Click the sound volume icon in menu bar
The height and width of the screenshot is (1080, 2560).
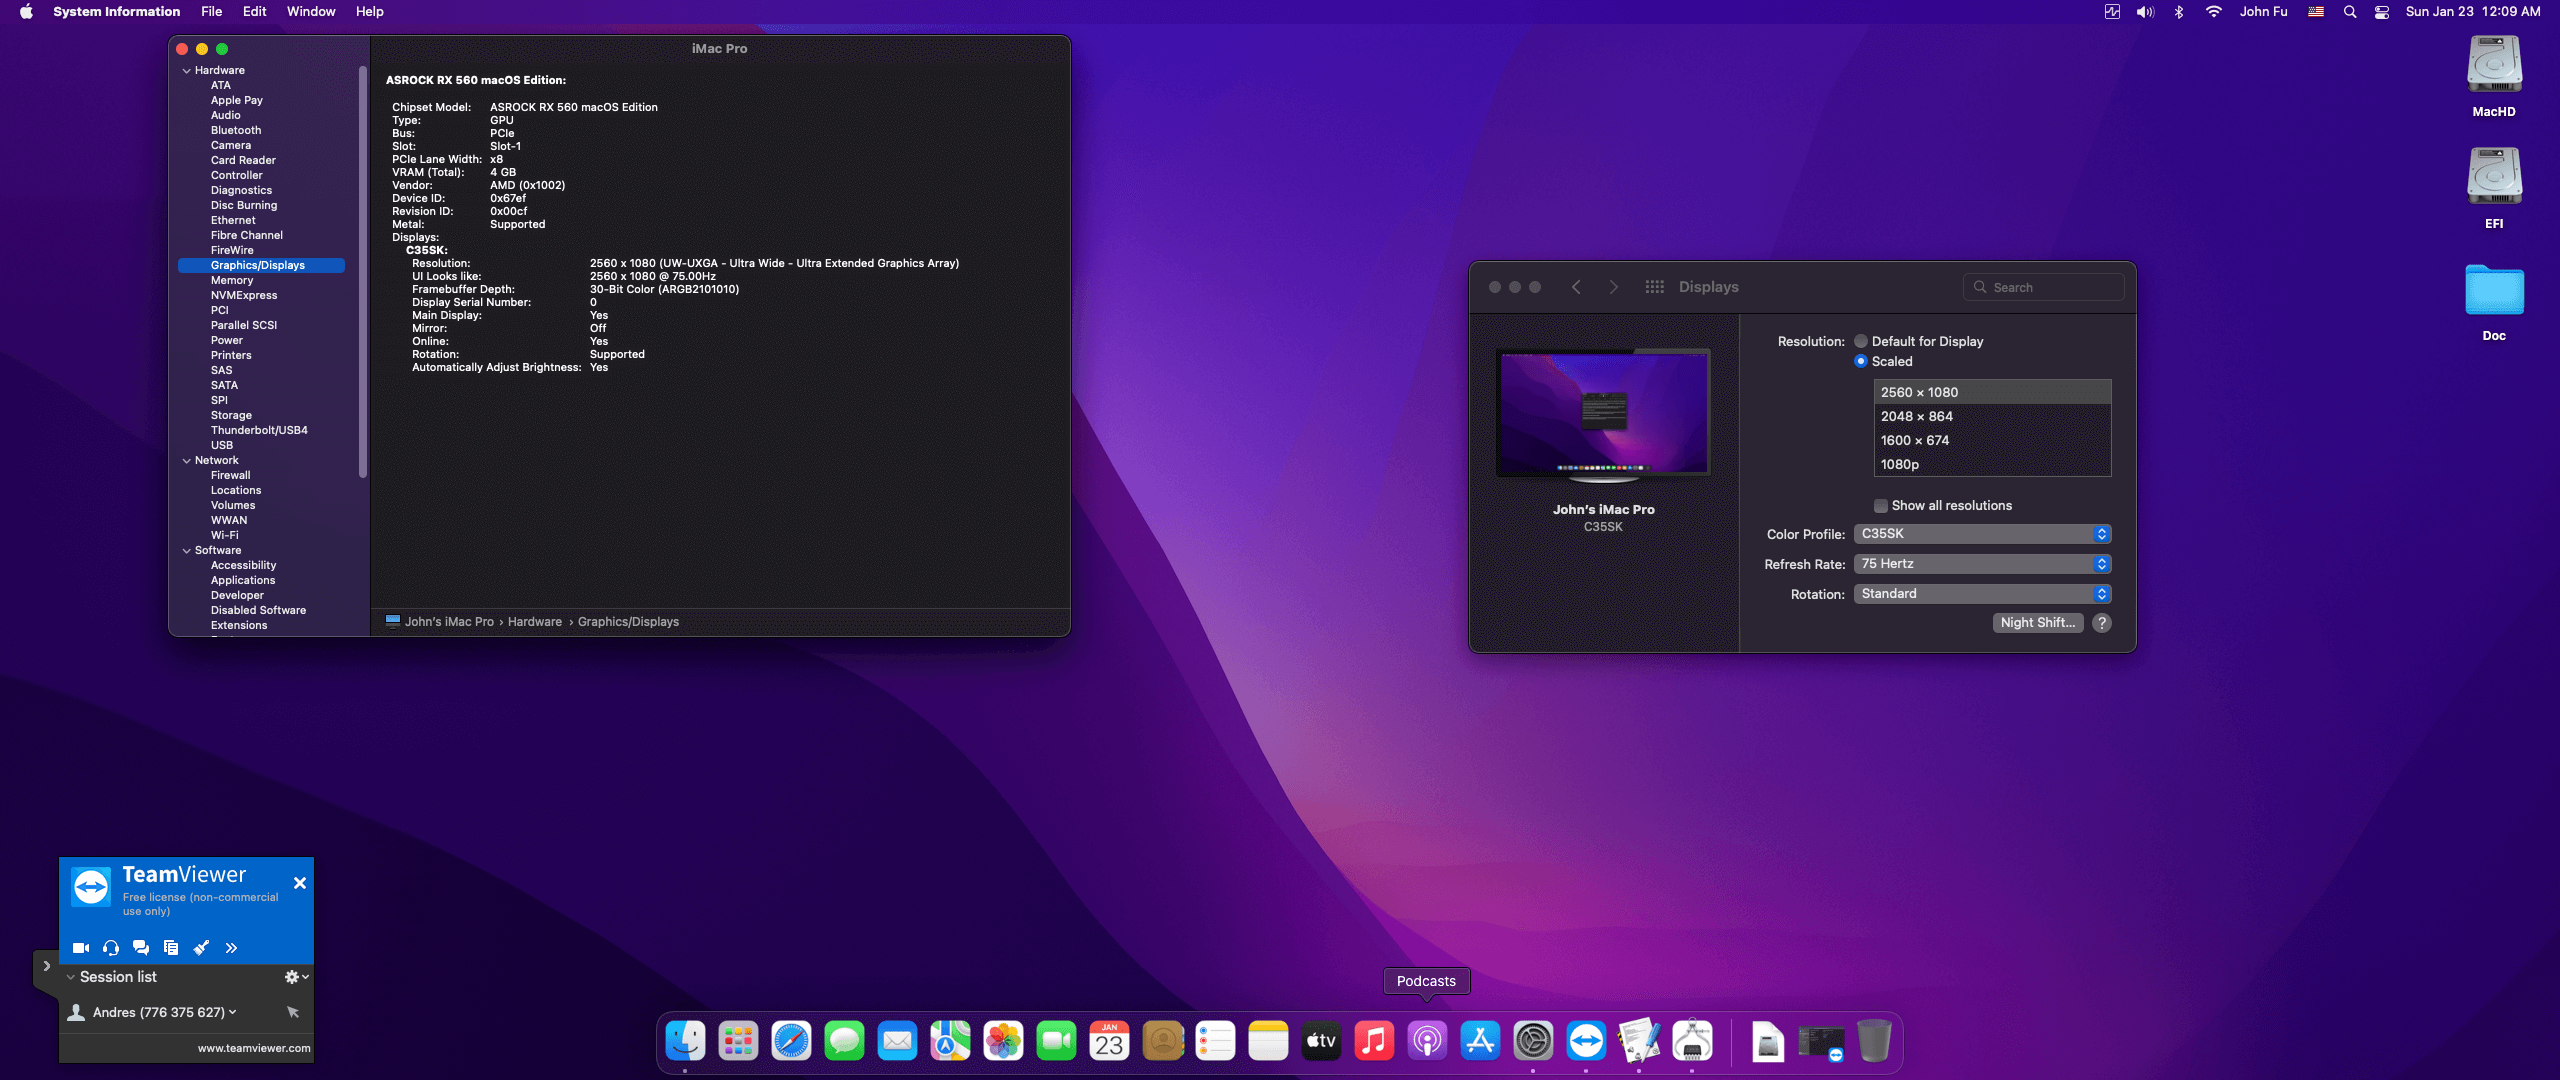coord(2145,12)
